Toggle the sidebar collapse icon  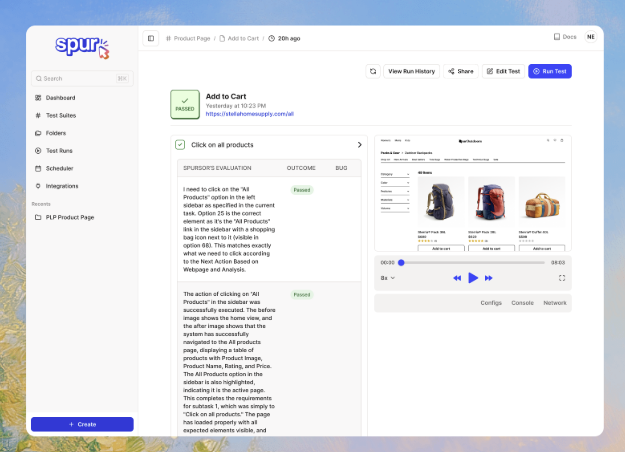(151, 38)
